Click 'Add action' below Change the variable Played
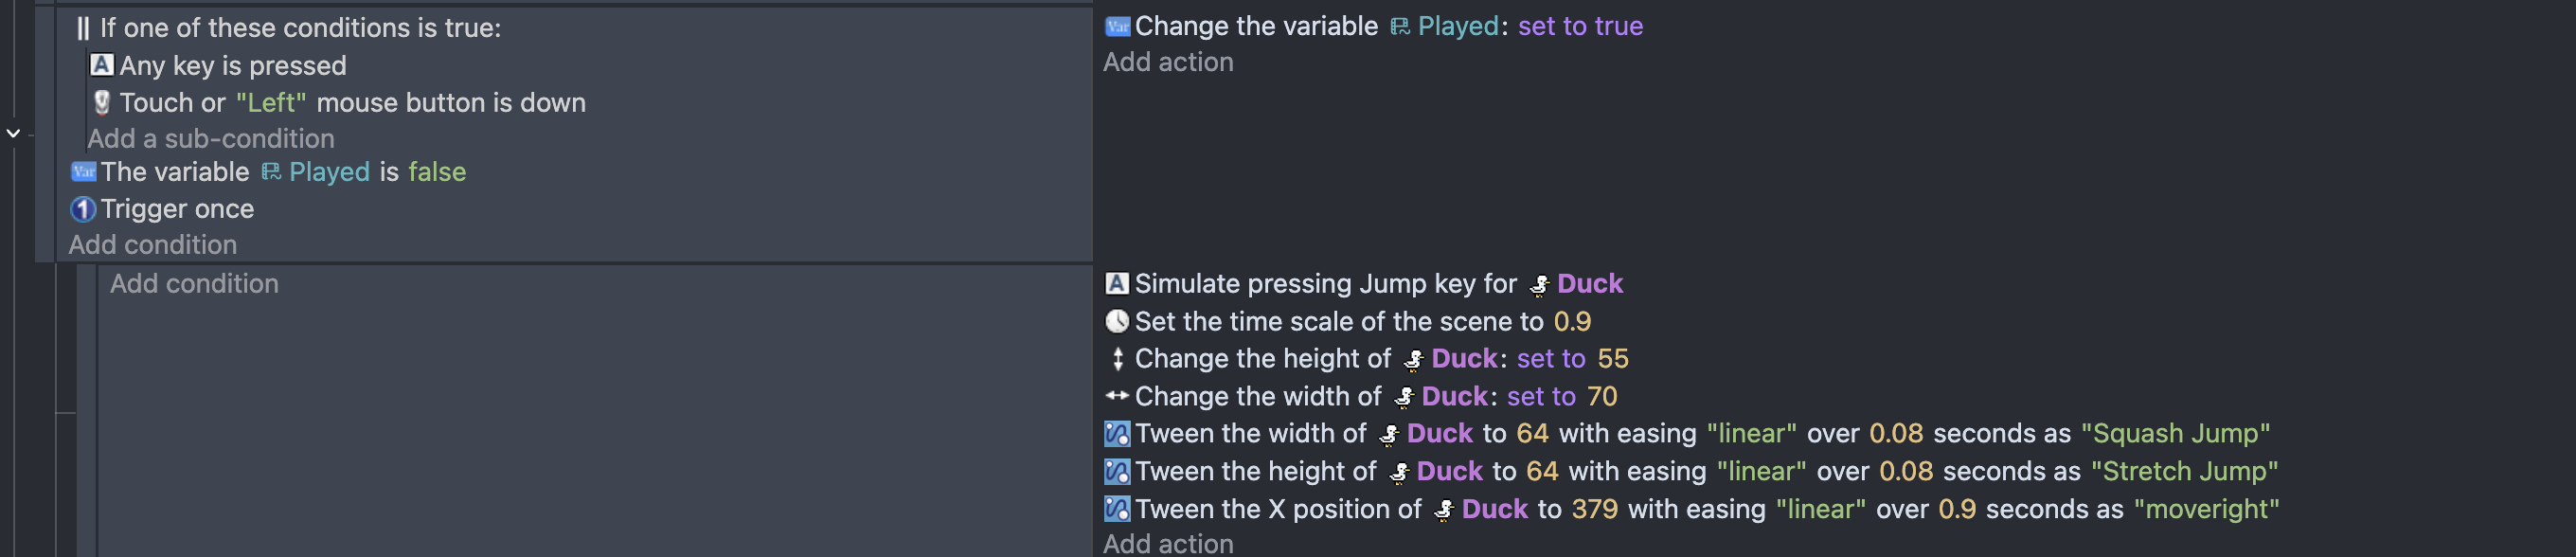Screen dimensions: 2576x557 tap(1168, 62)
